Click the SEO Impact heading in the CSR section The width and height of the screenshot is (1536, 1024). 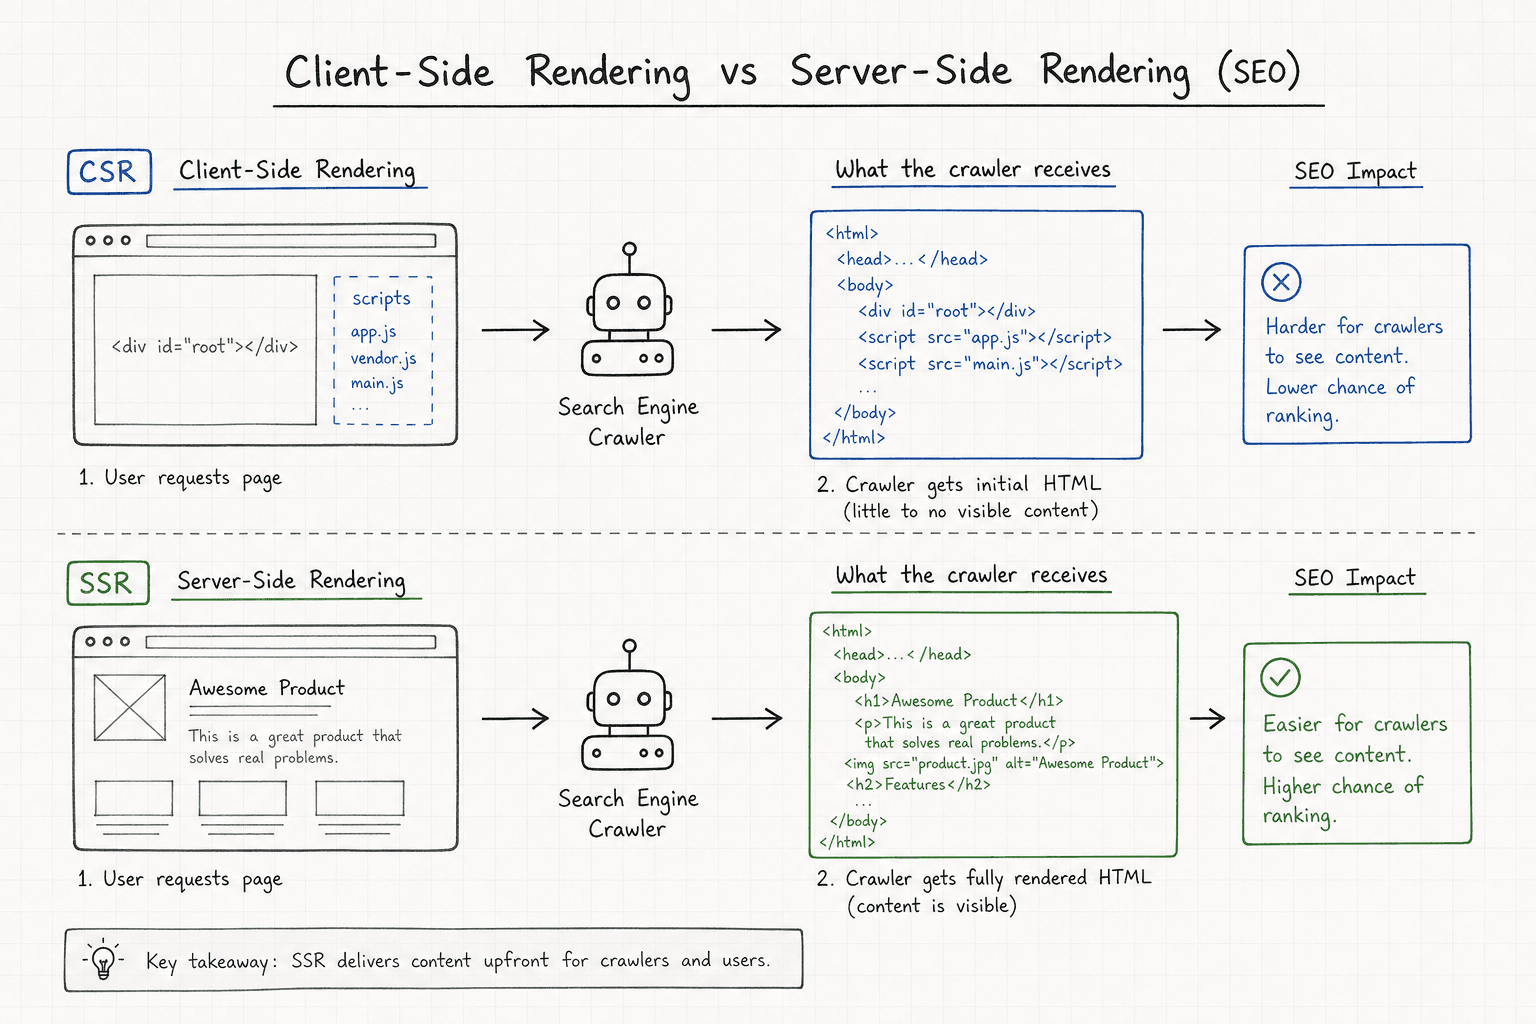(x=1355, y=171)
